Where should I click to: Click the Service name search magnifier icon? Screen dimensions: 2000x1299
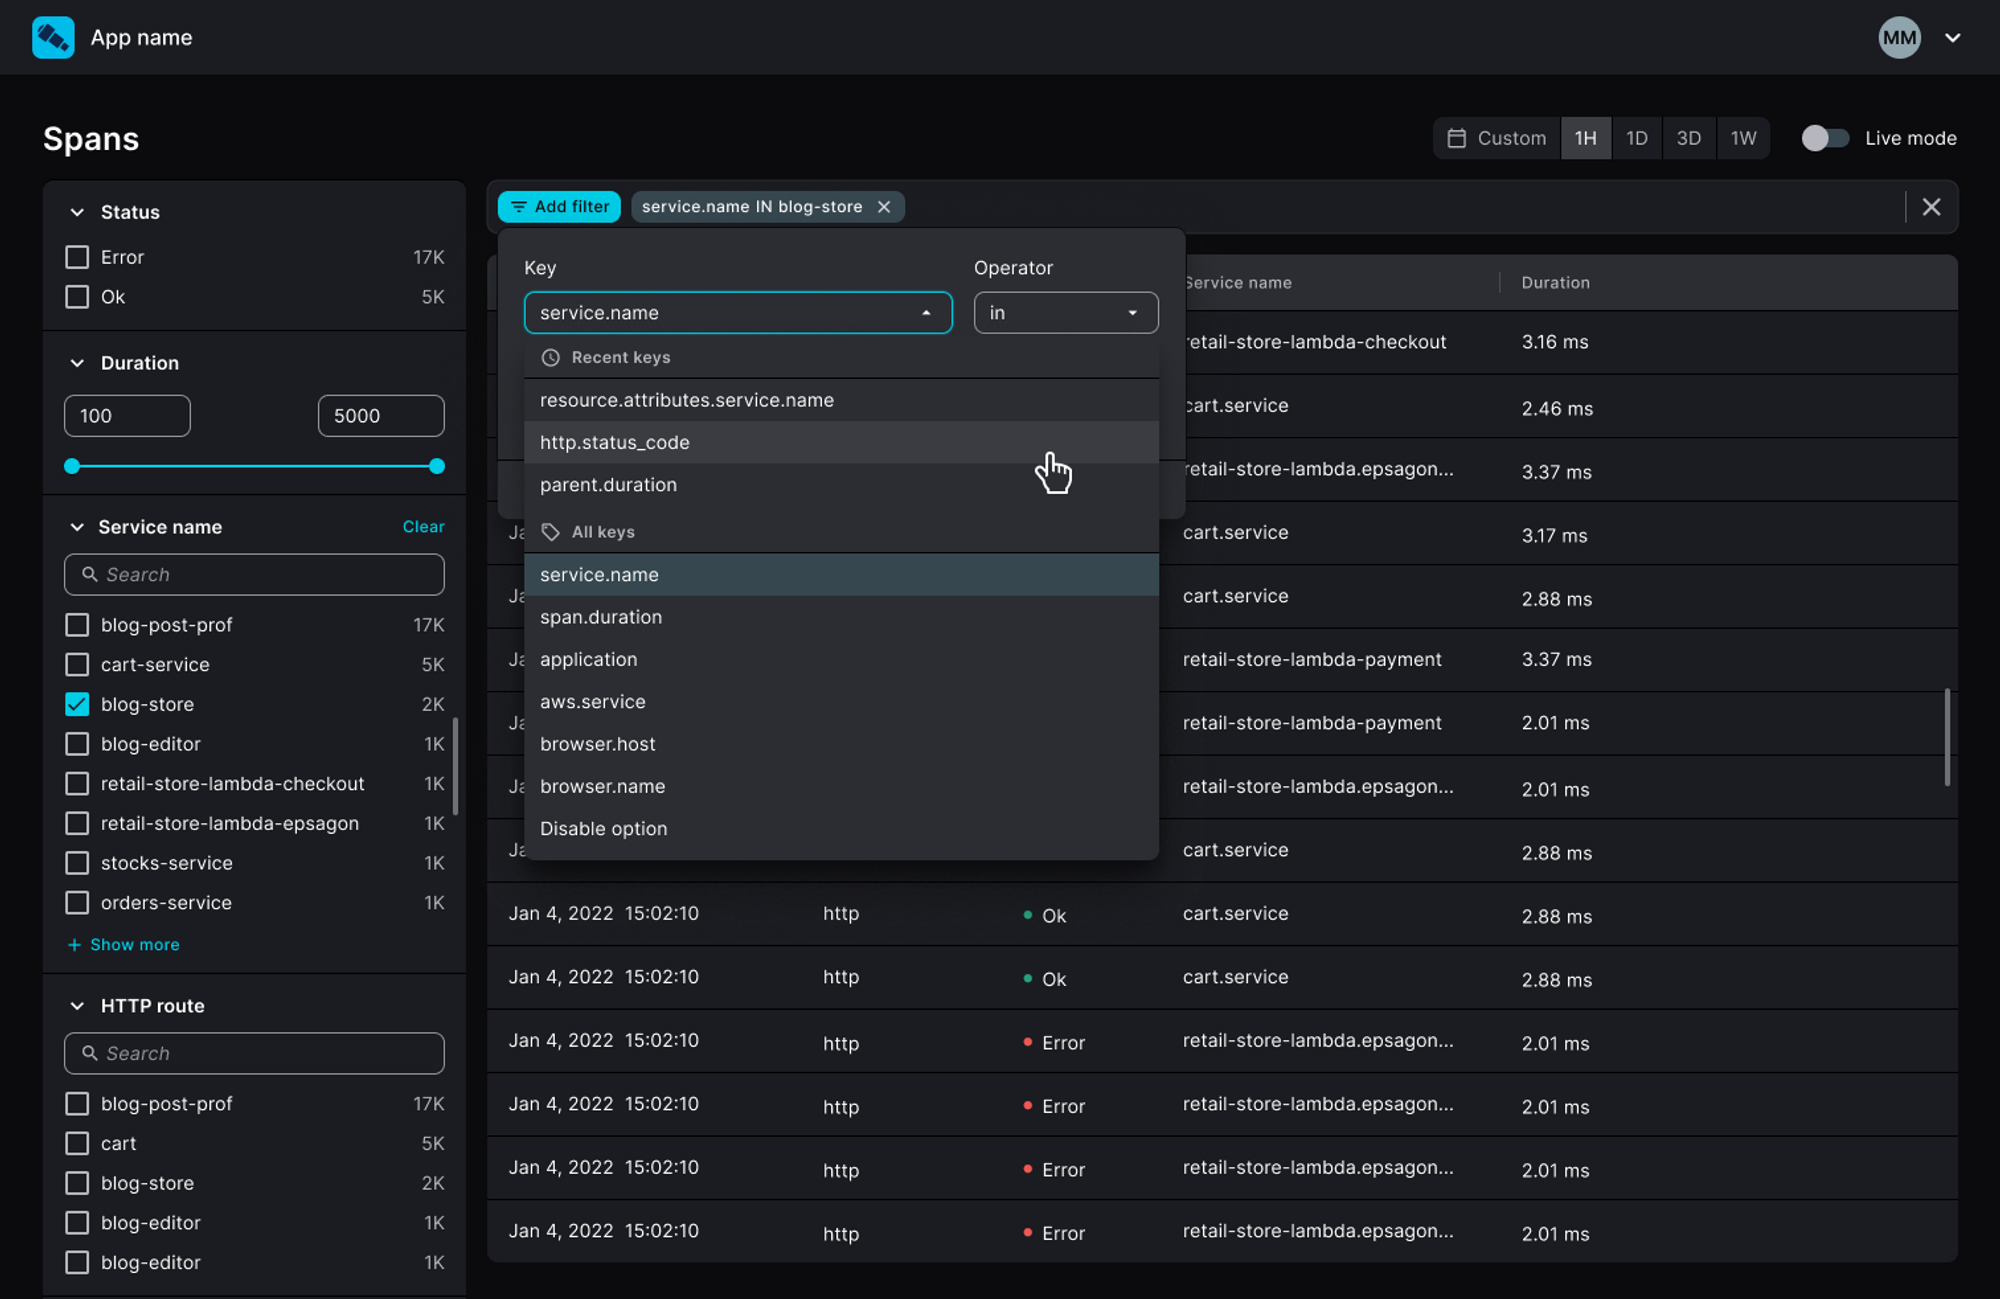[x=90, y=575]
